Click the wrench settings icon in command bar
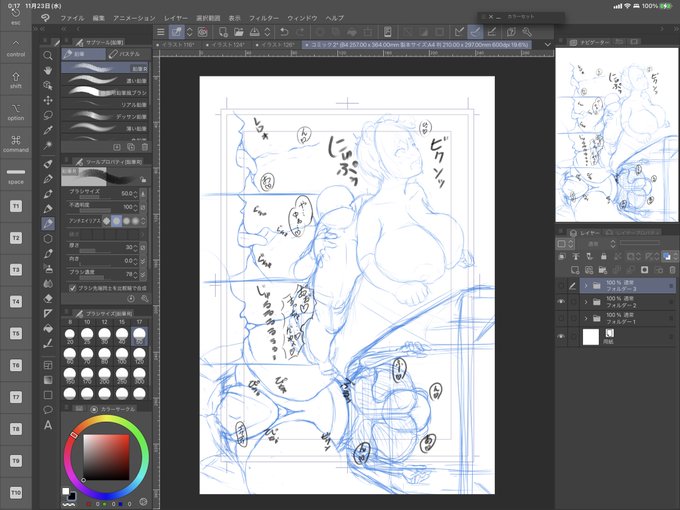This screenshot has height=510, width=680. [526, 32]
